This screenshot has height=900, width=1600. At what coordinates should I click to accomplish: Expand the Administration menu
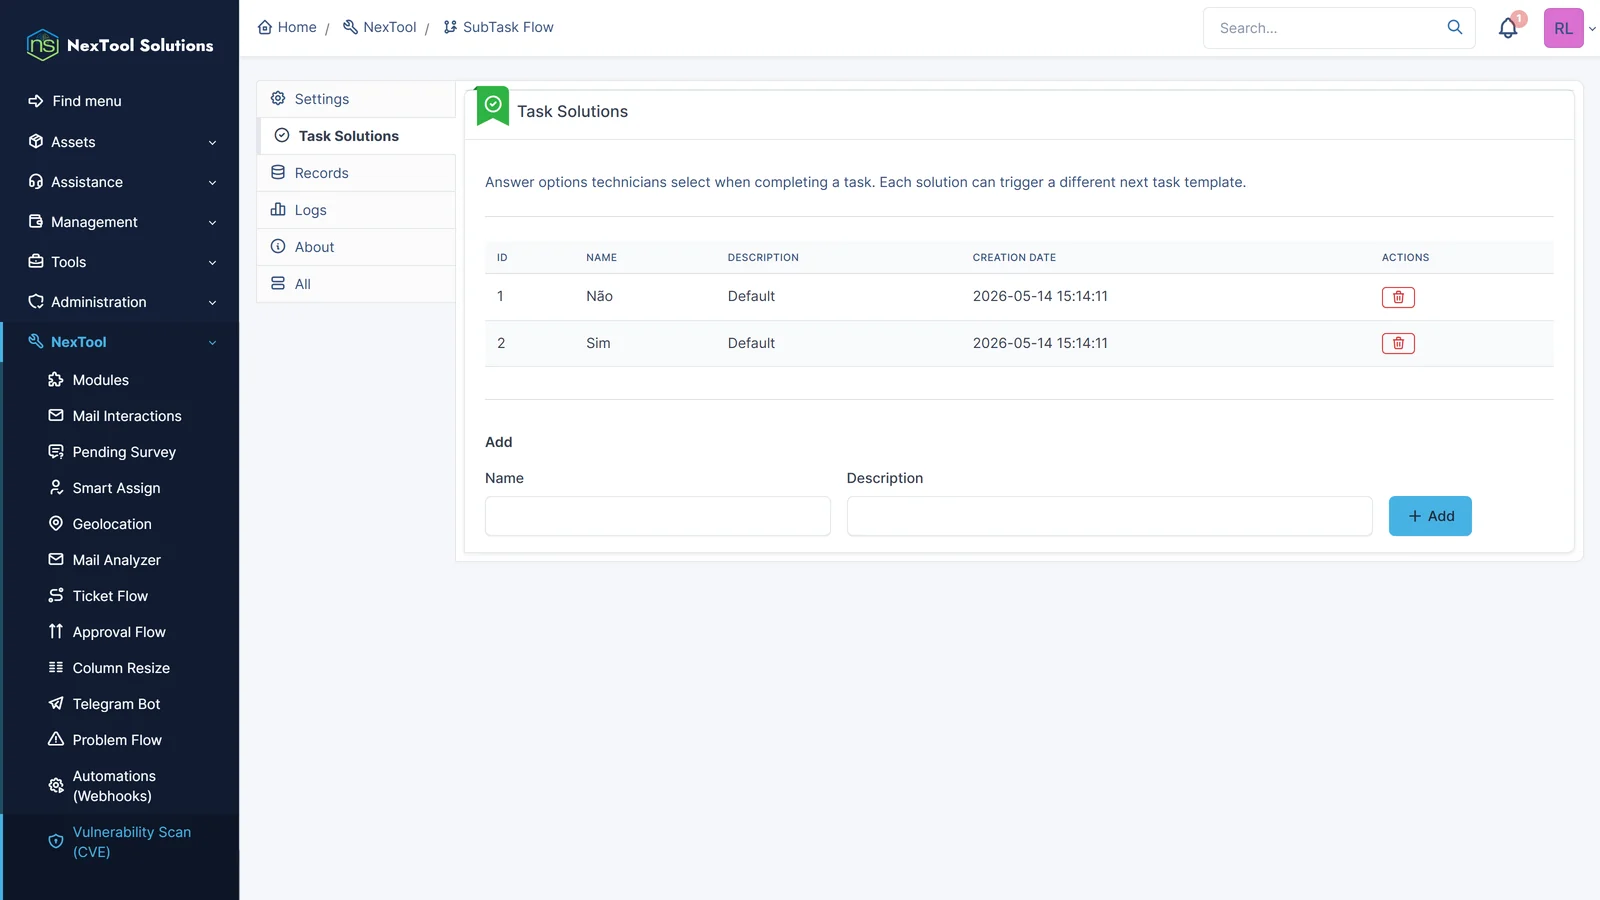120,302
